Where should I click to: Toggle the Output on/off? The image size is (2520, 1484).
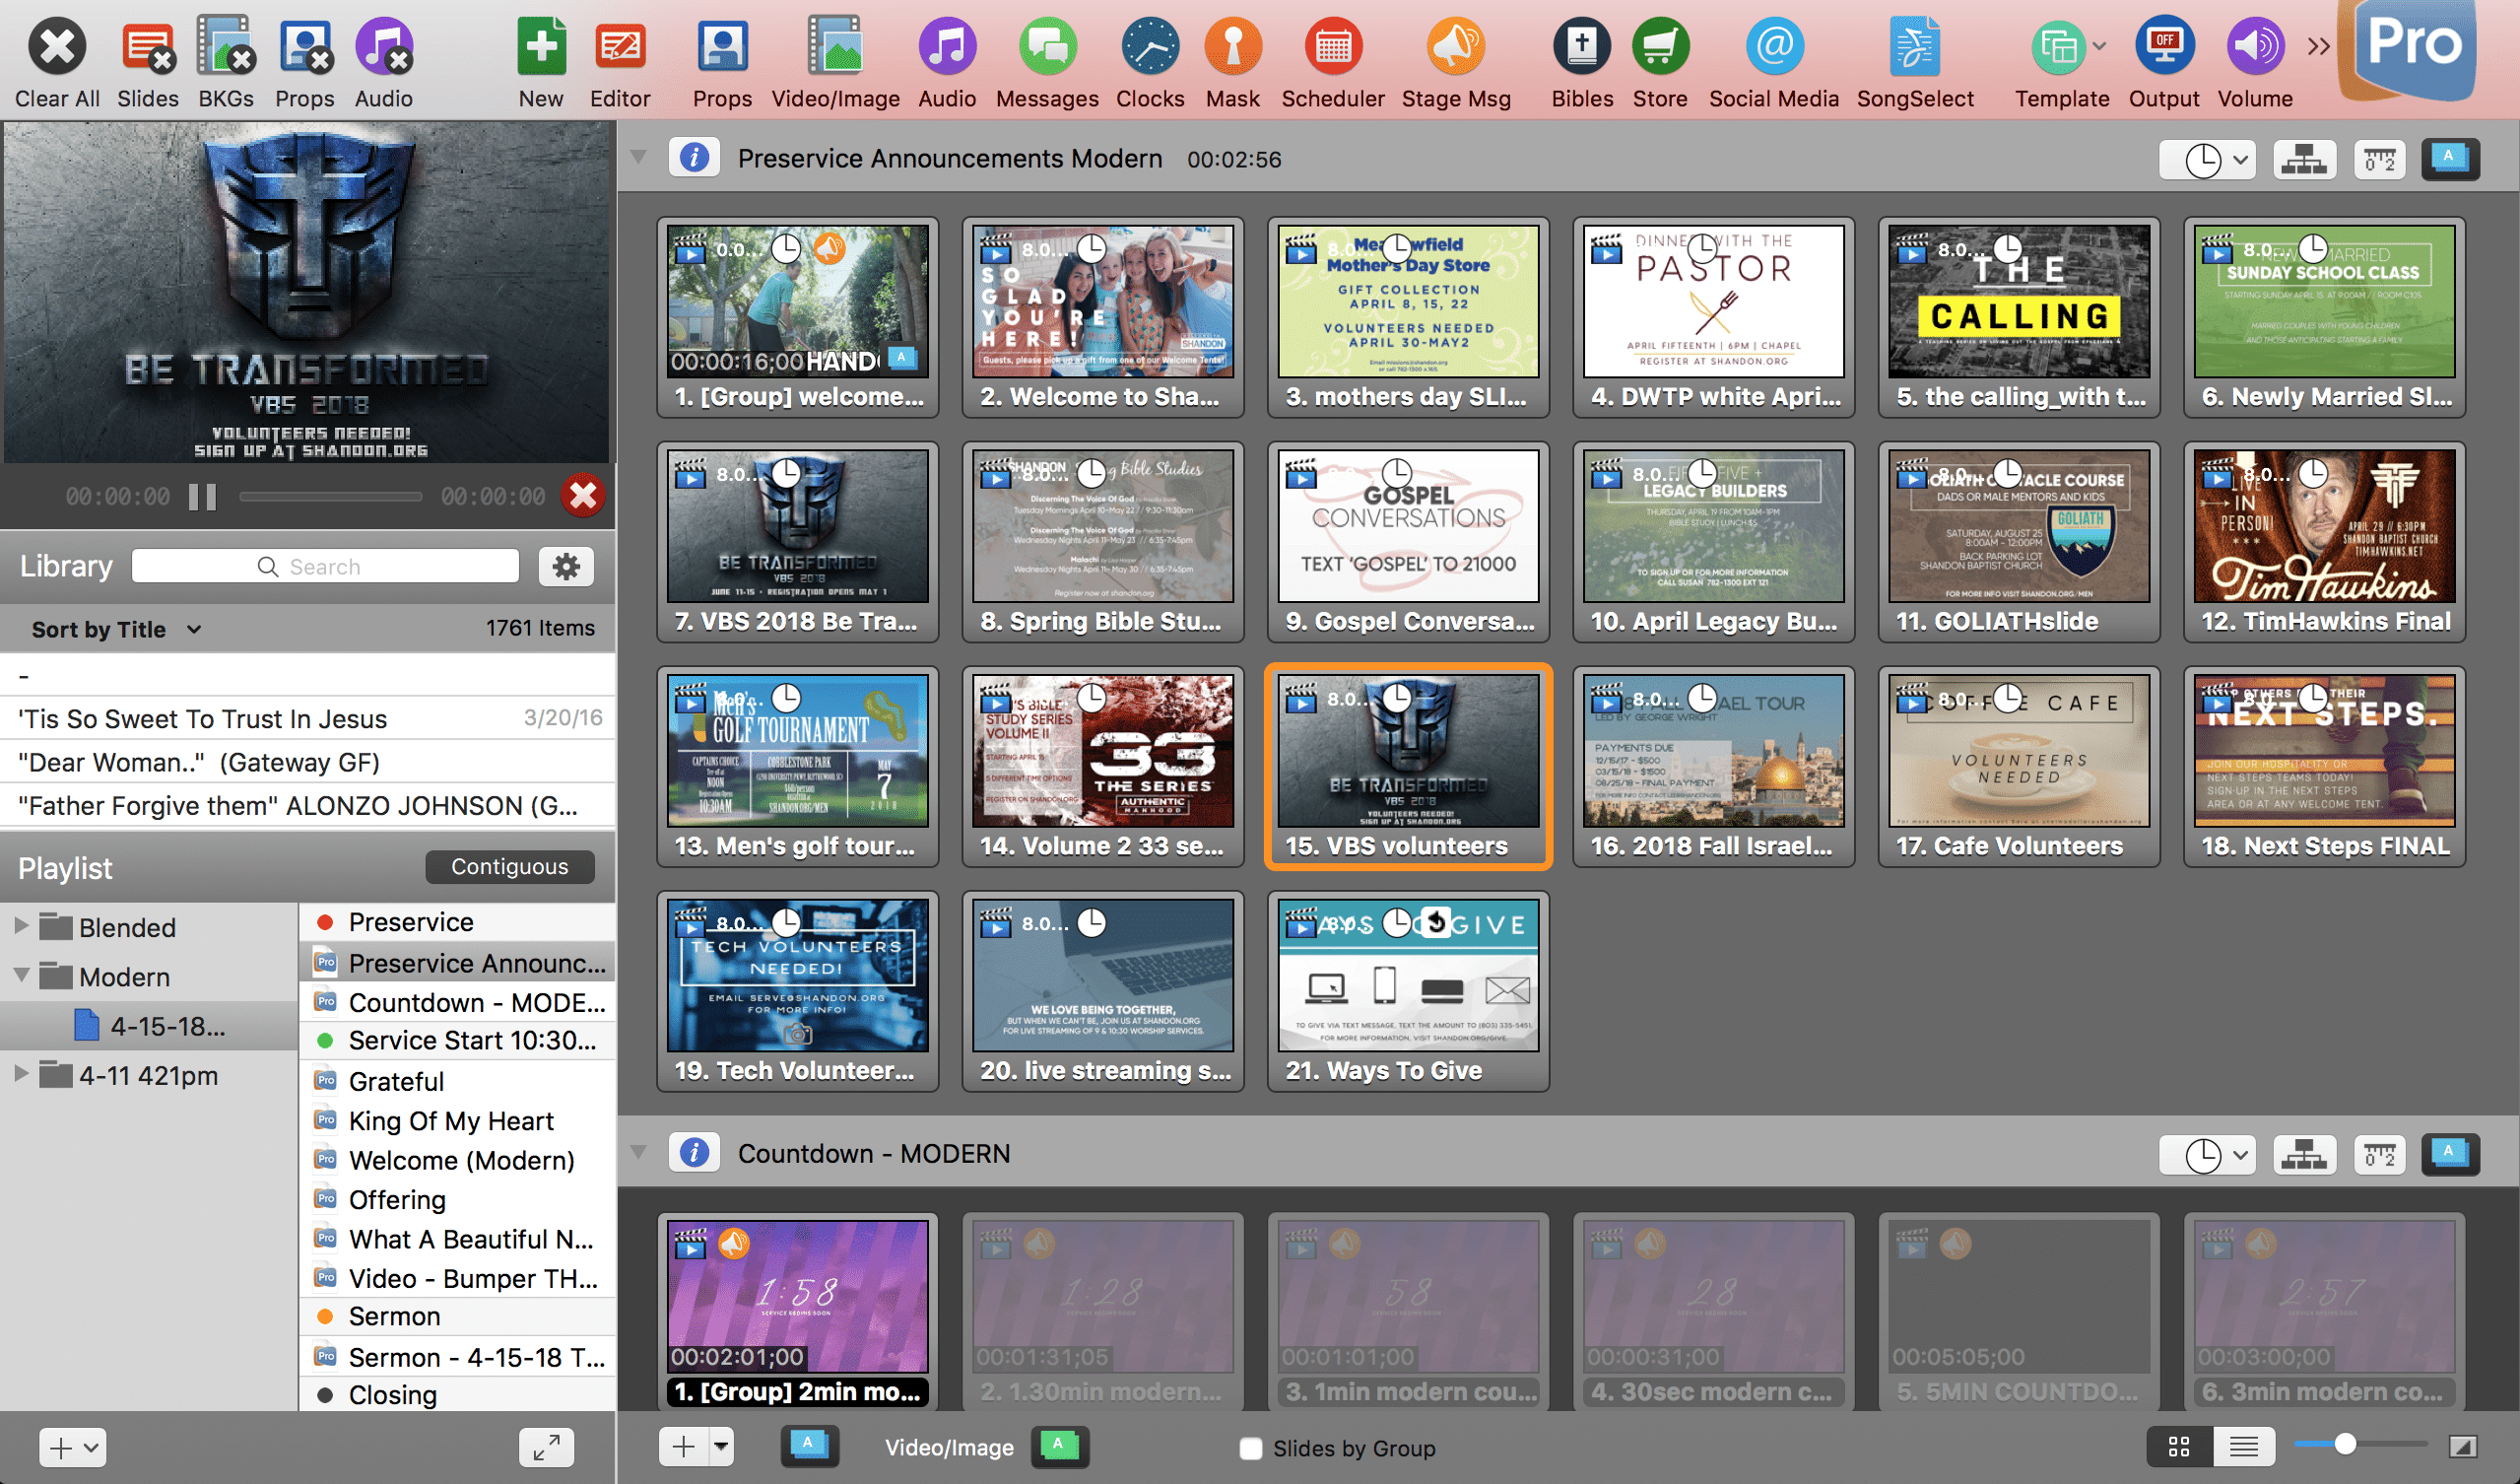(x=2164, y=47)
